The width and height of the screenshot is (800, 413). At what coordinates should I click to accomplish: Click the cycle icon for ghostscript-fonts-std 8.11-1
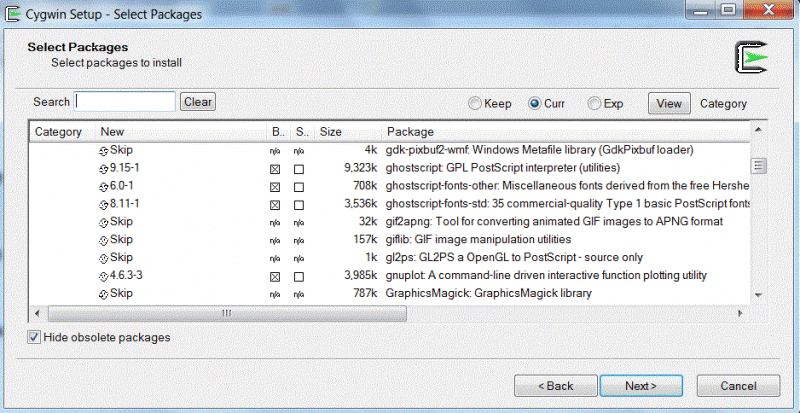[104, 205]
